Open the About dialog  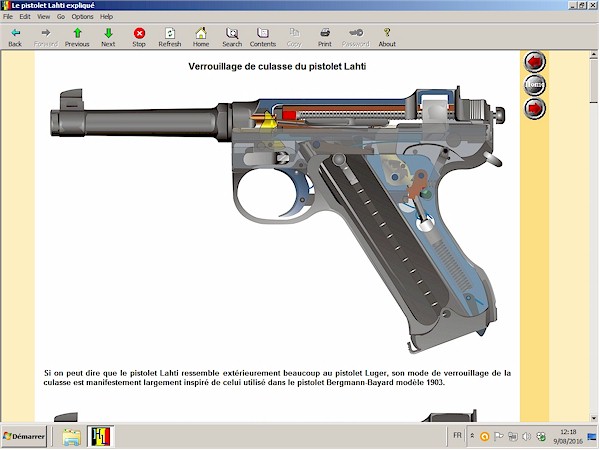(x=387, y=37)
